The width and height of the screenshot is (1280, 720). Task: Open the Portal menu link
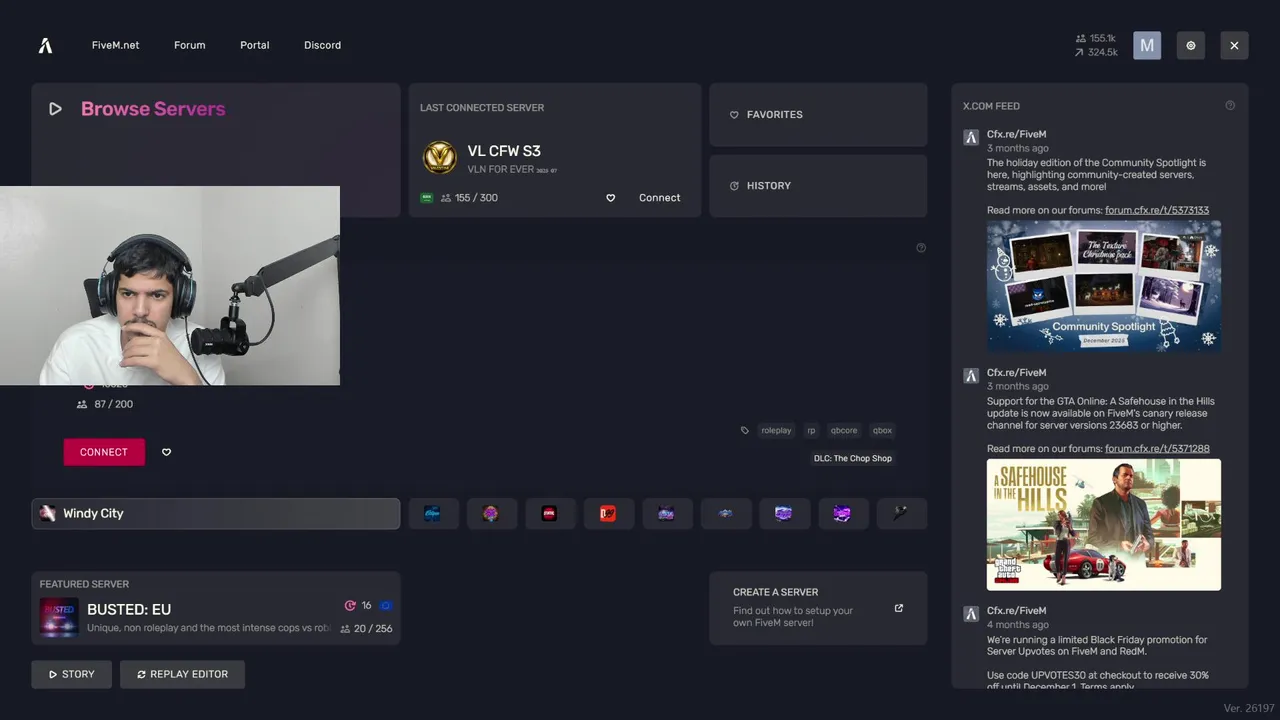click(255, 45)
